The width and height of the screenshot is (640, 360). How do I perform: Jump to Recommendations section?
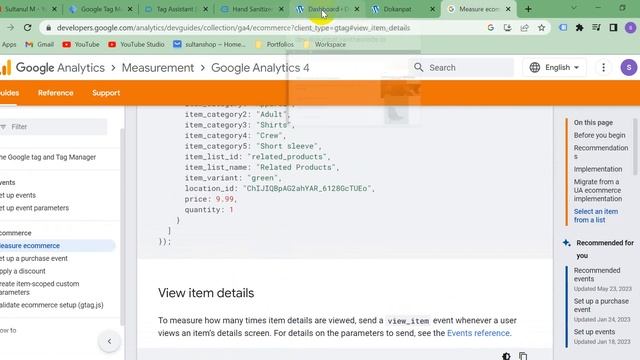coord(601,152)
